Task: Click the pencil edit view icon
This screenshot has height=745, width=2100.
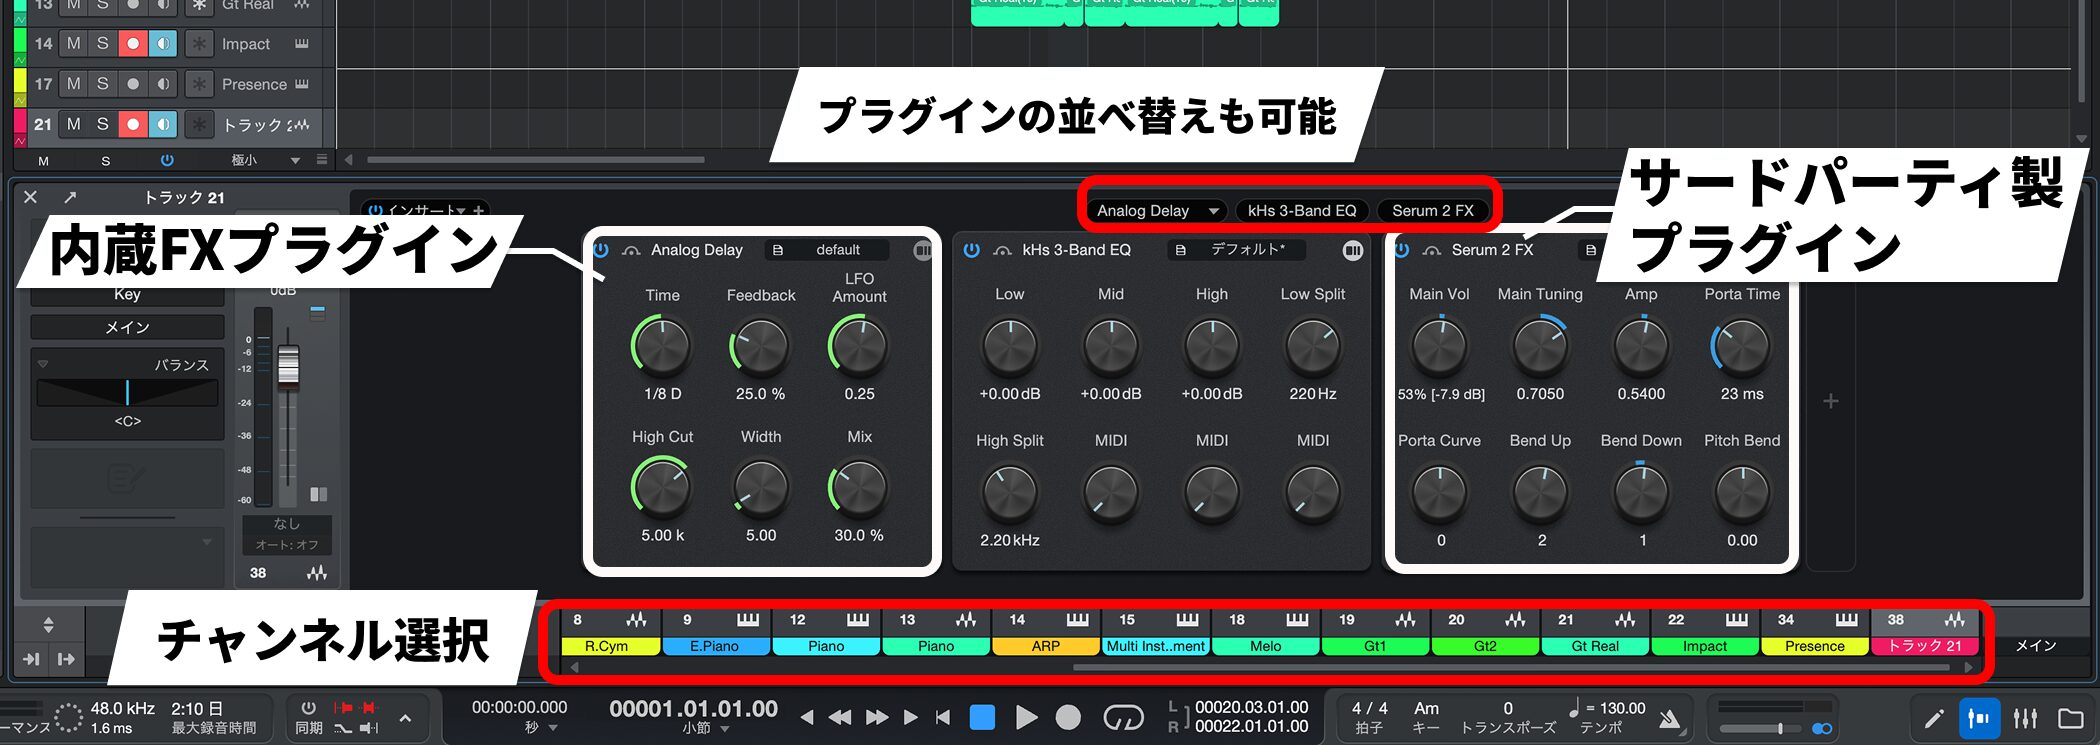Action: [x=1934, y=718]
